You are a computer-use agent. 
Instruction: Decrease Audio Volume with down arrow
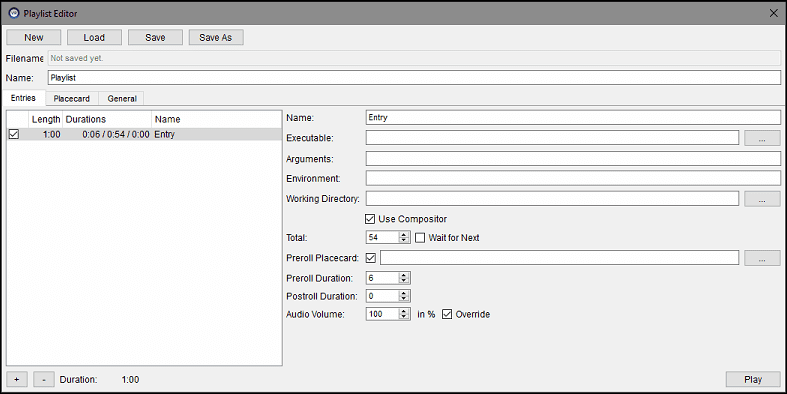tap(404, 317)
